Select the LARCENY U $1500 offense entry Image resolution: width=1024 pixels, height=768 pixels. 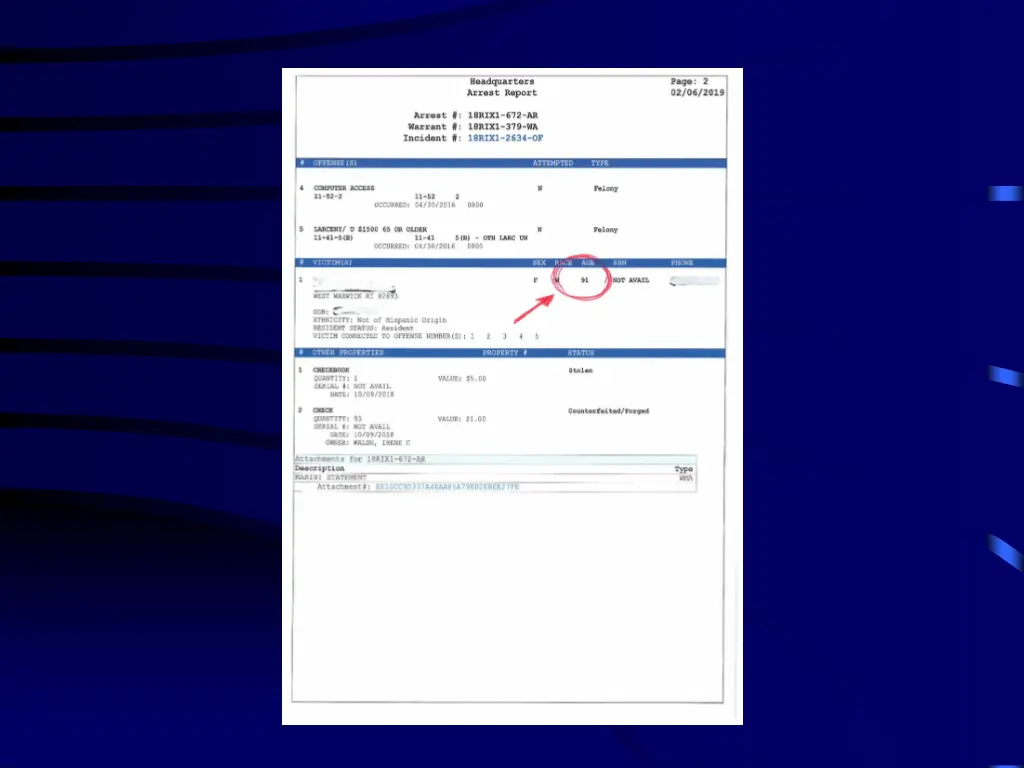(370, 229)
